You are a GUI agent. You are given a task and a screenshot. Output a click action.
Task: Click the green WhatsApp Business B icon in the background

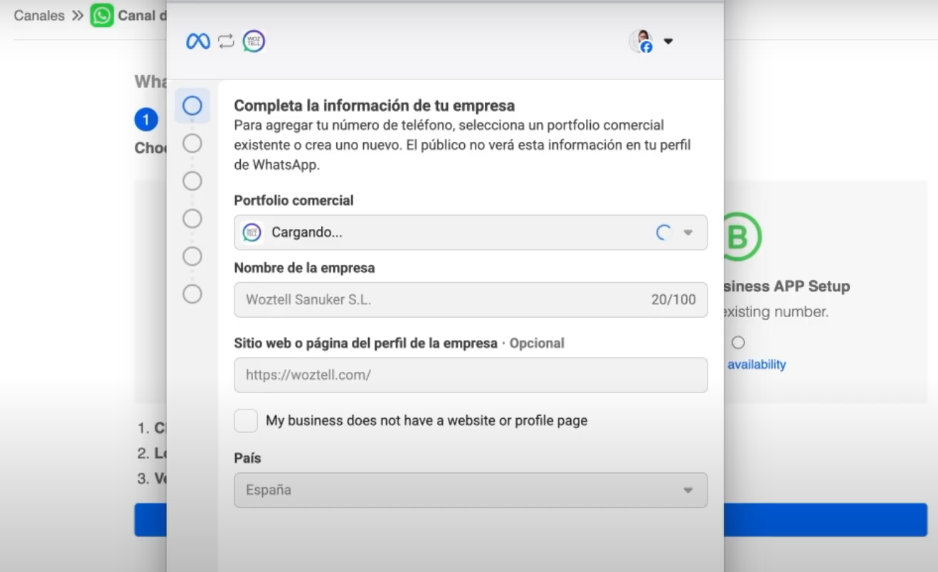click(x=742, y=237)
